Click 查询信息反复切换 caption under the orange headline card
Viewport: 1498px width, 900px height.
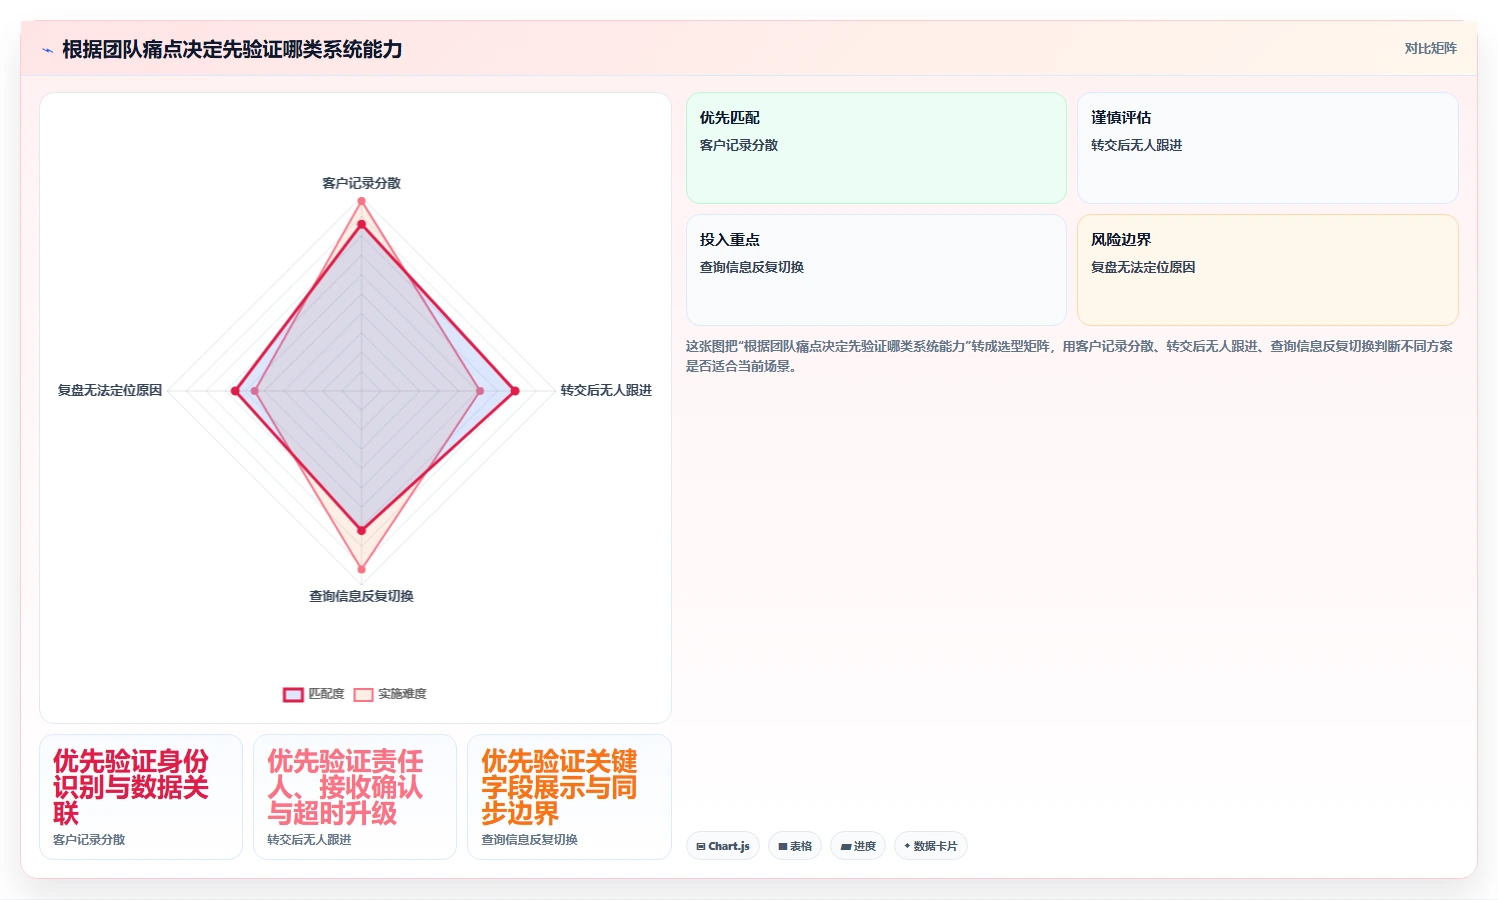pyautogui.click(x=529, y=840)
